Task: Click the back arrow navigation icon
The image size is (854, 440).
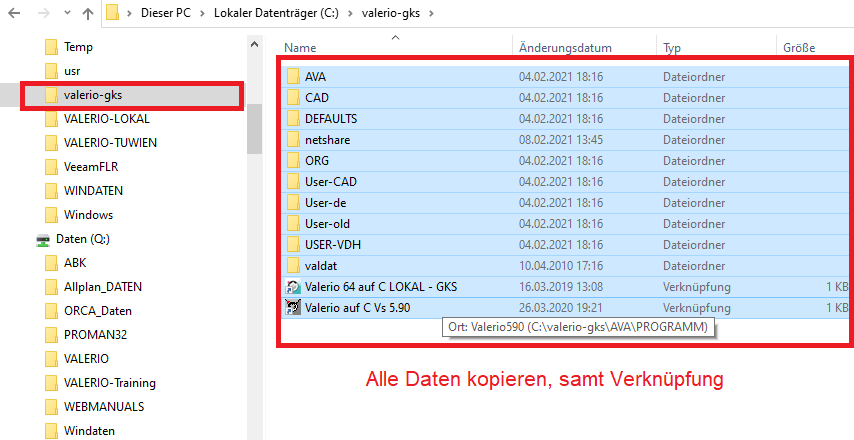Action: coord(14,14)
